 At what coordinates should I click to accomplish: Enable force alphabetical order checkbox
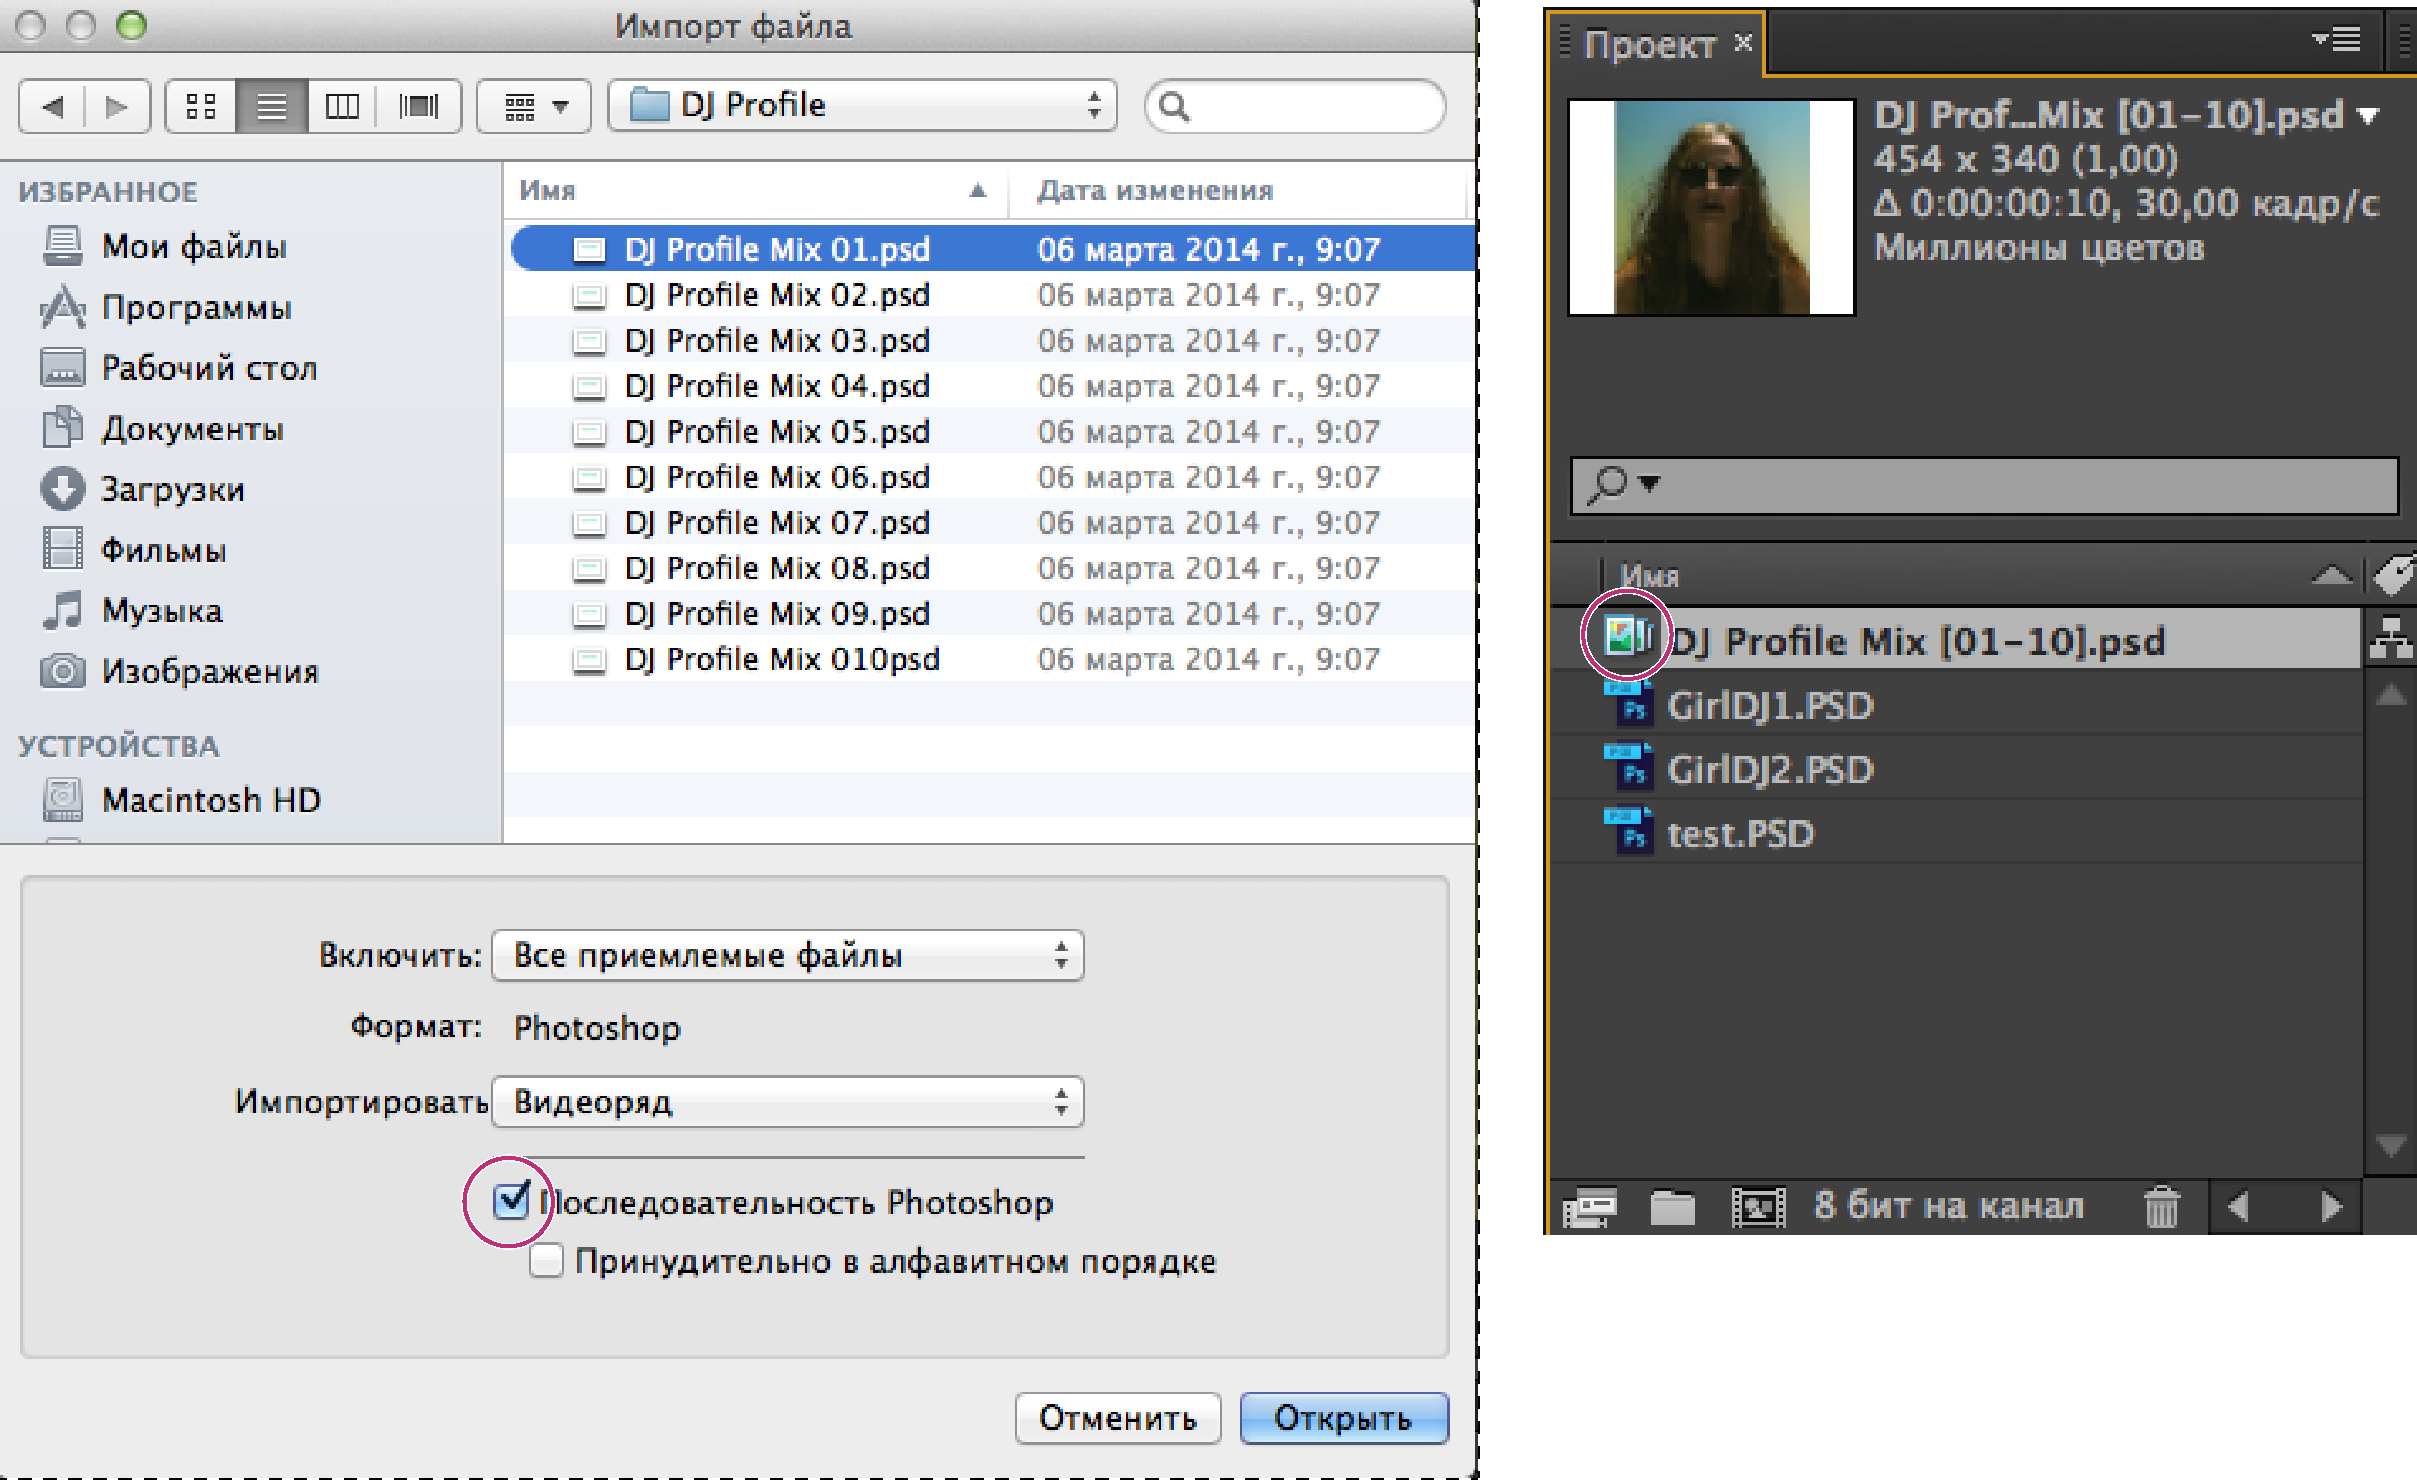pos(546,1261)
